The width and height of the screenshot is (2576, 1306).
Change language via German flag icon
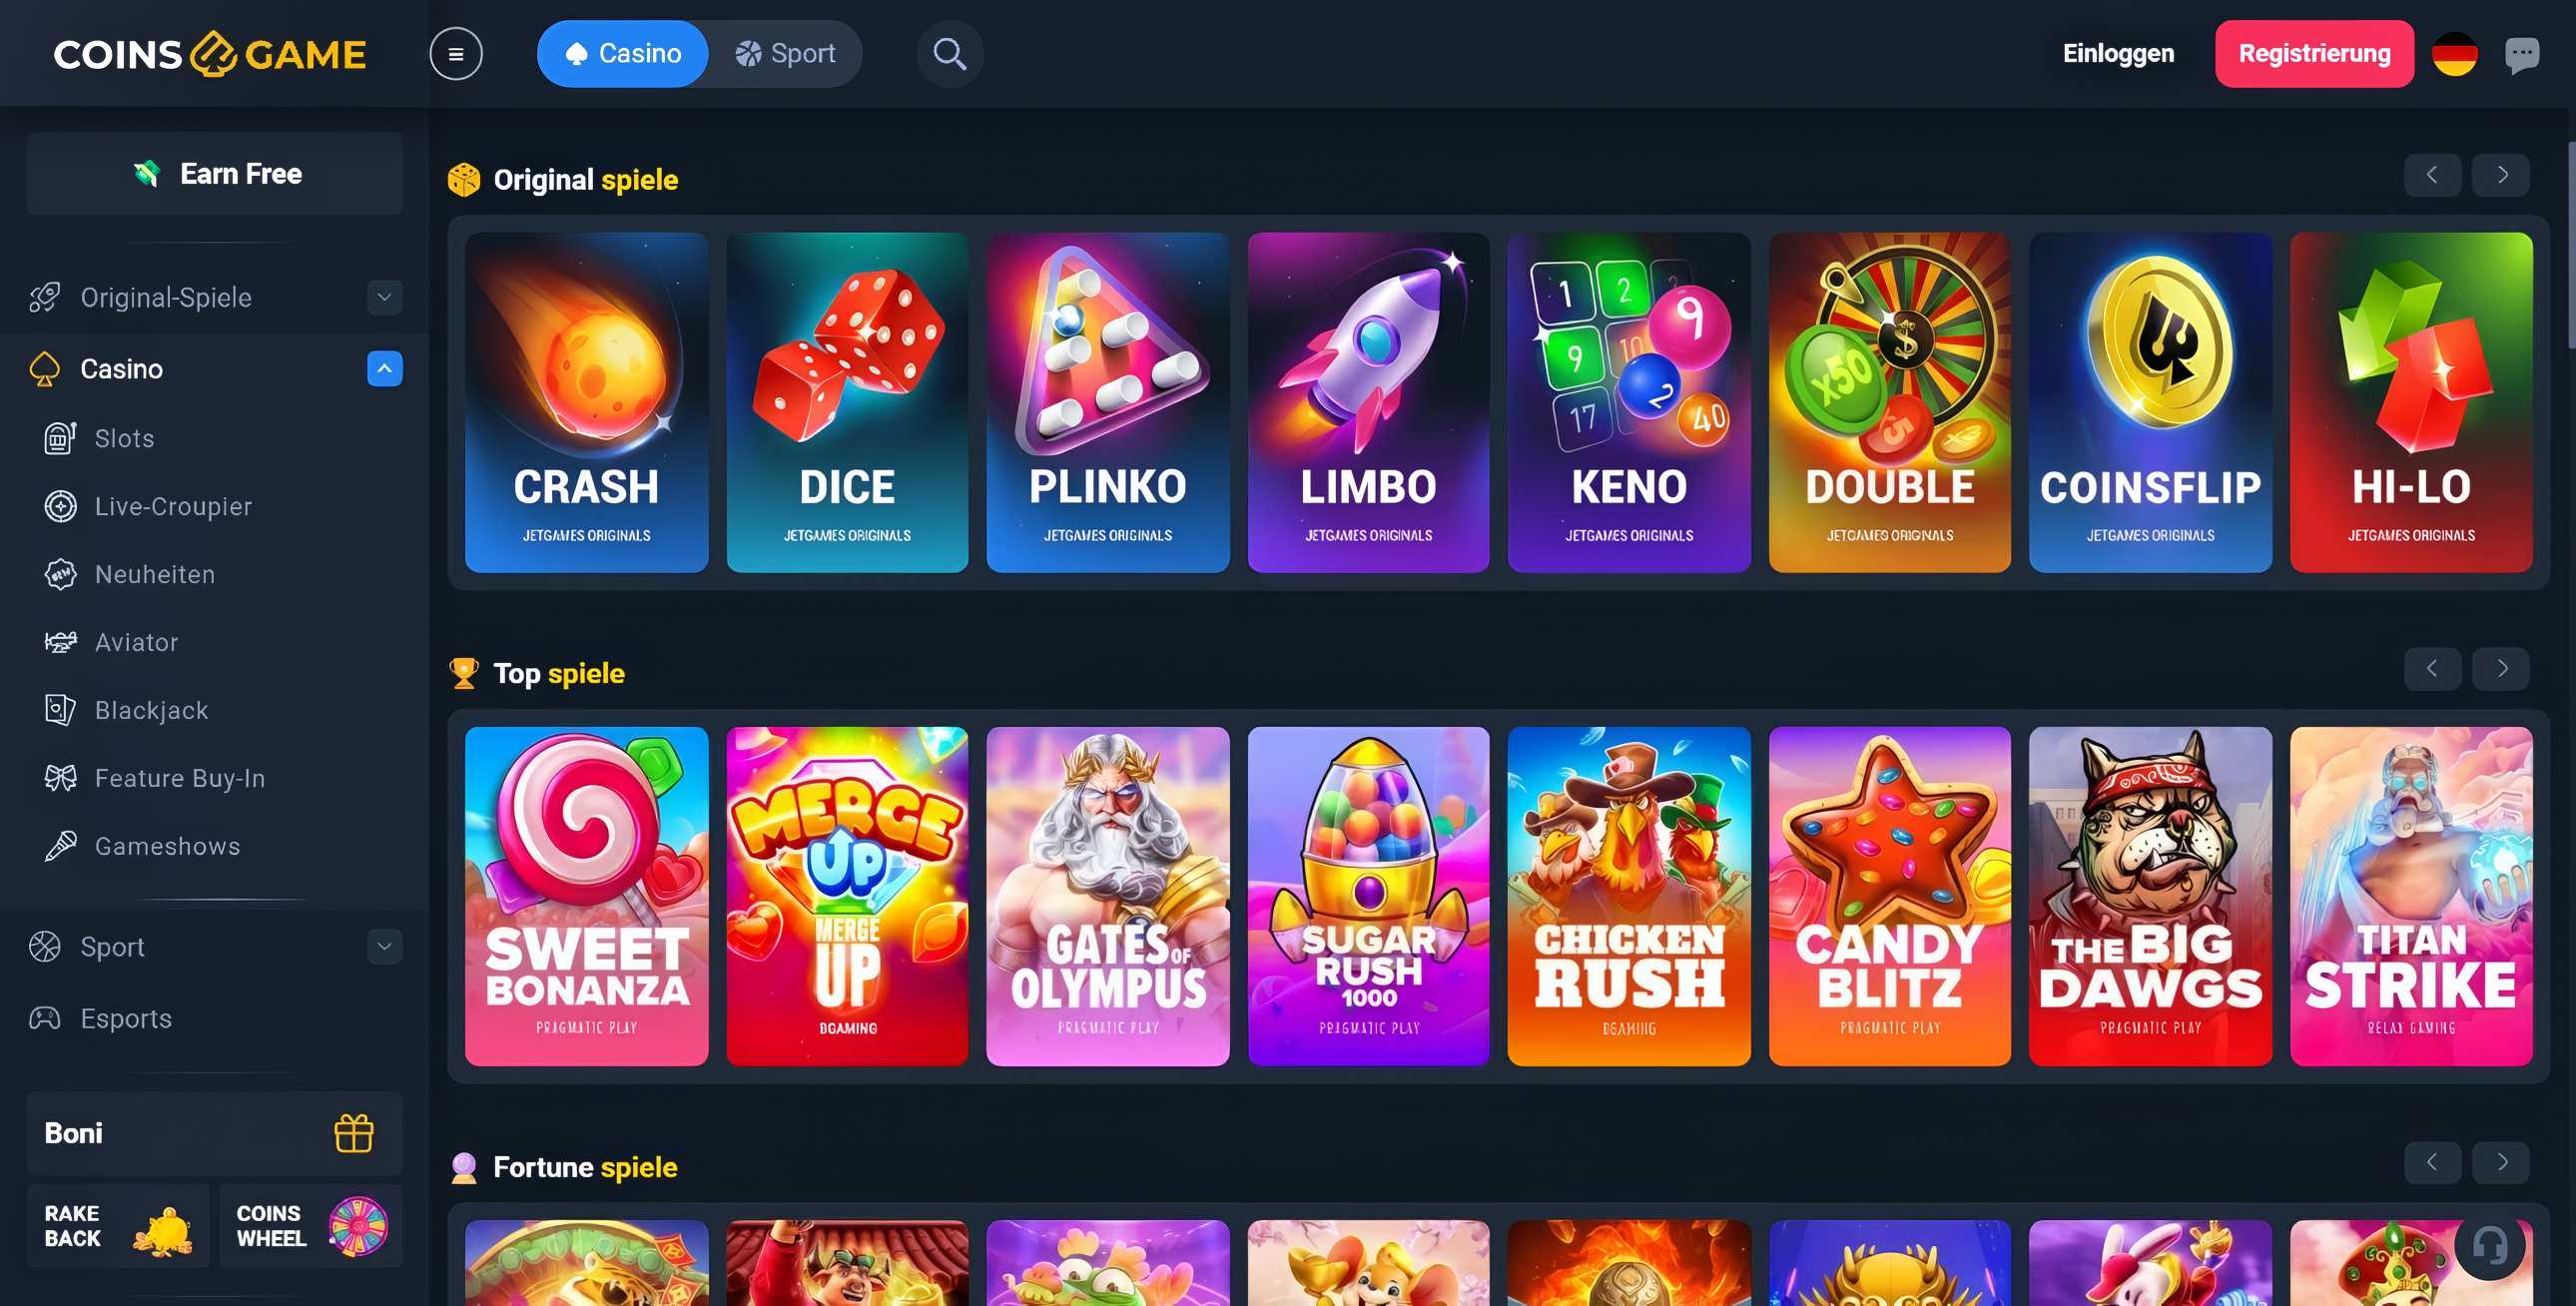[x=2454, y=54]
